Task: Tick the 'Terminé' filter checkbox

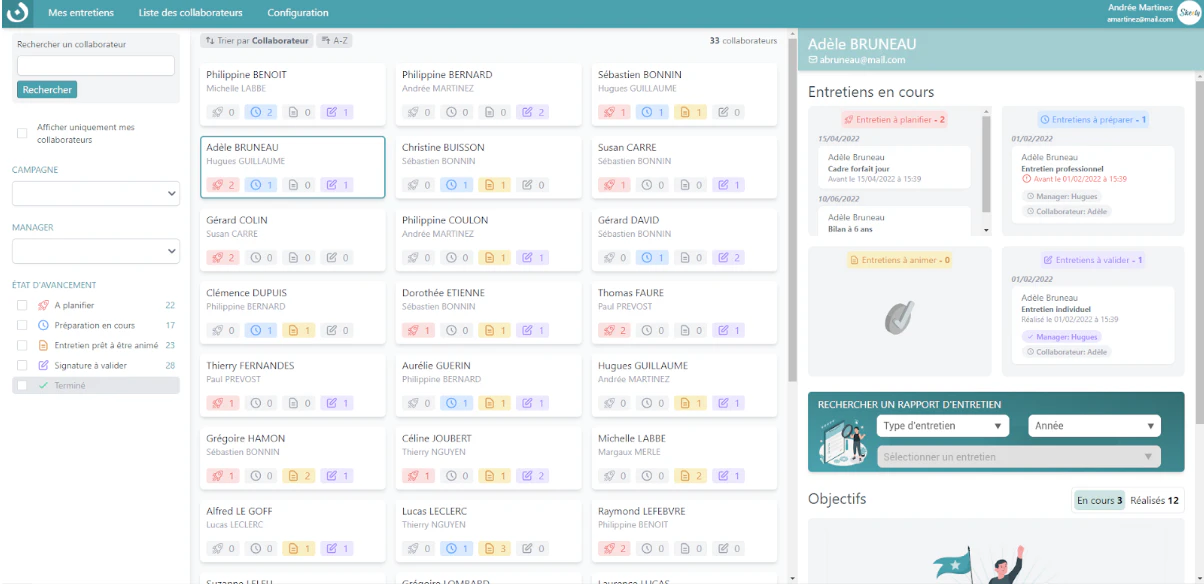Action: click(x=22, y=386)
